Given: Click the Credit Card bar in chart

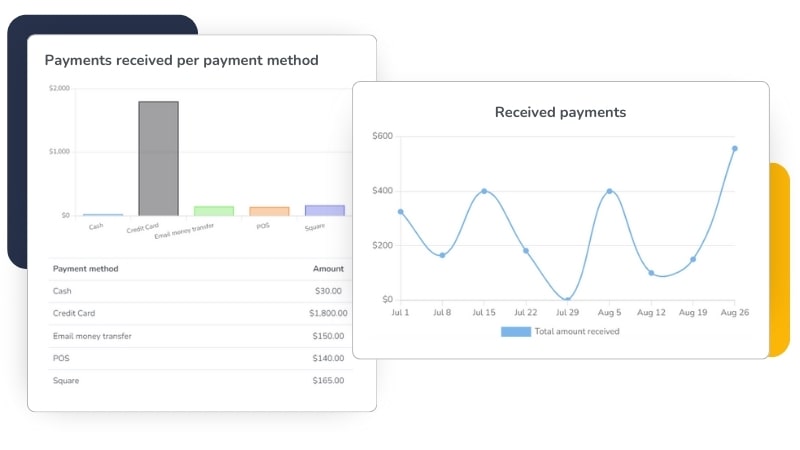Looking at the screenshot, I should tap(158, 158).
